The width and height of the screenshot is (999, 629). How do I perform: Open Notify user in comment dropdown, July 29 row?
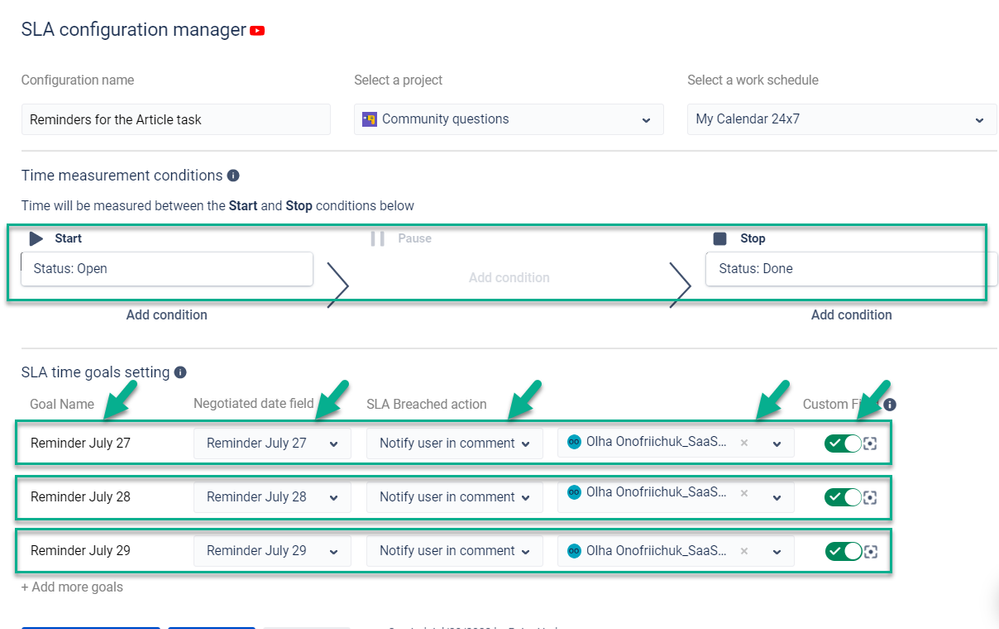coord(454,551)
